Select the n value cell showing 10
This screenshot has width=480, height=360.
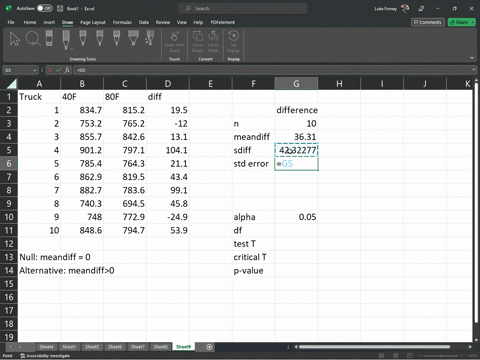(x=296, y=123)
